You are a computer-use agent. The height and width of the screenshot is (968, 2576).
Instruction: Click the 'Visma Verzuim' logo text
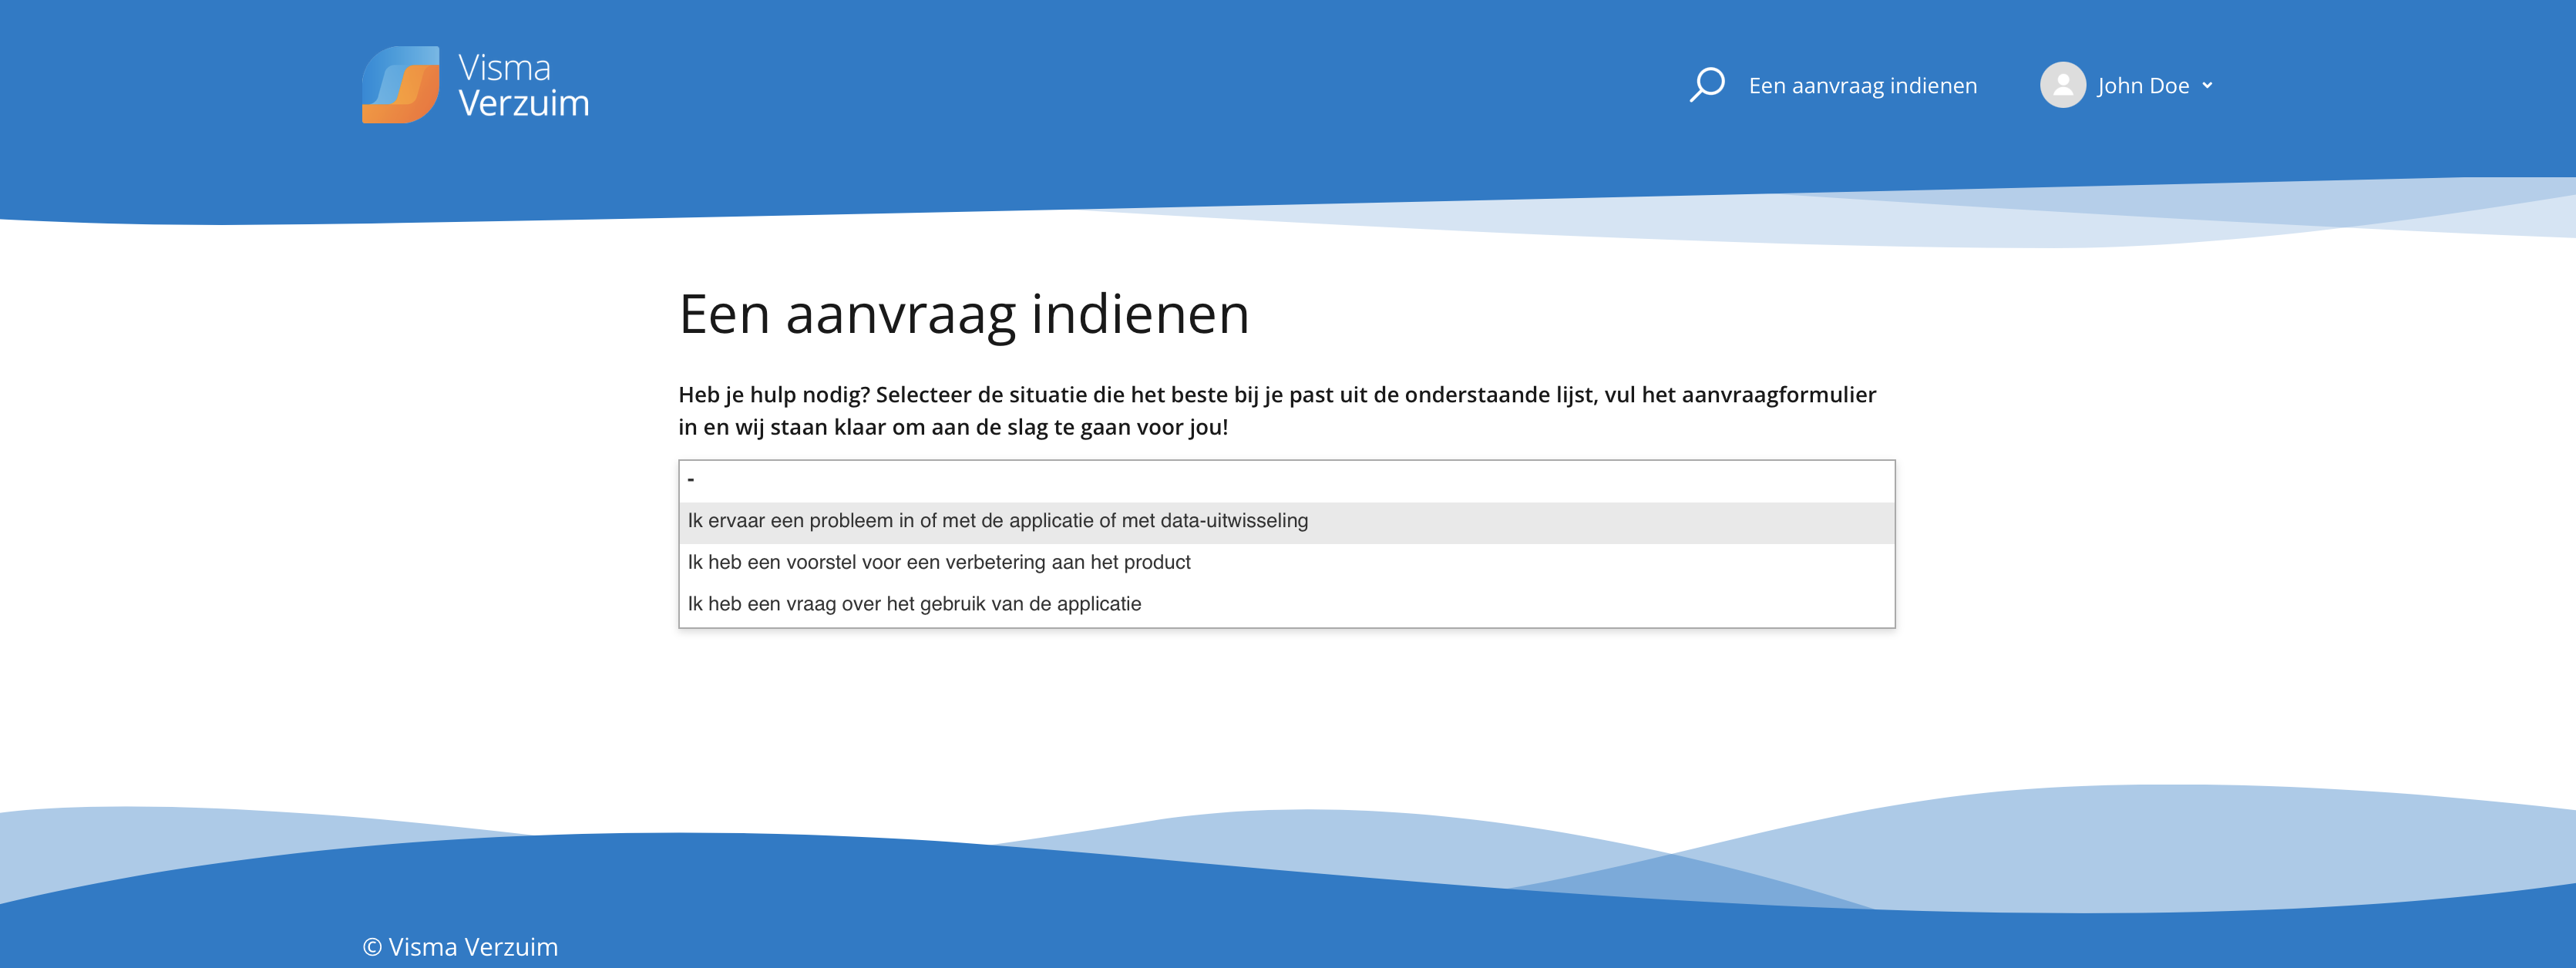click(523, 85)
